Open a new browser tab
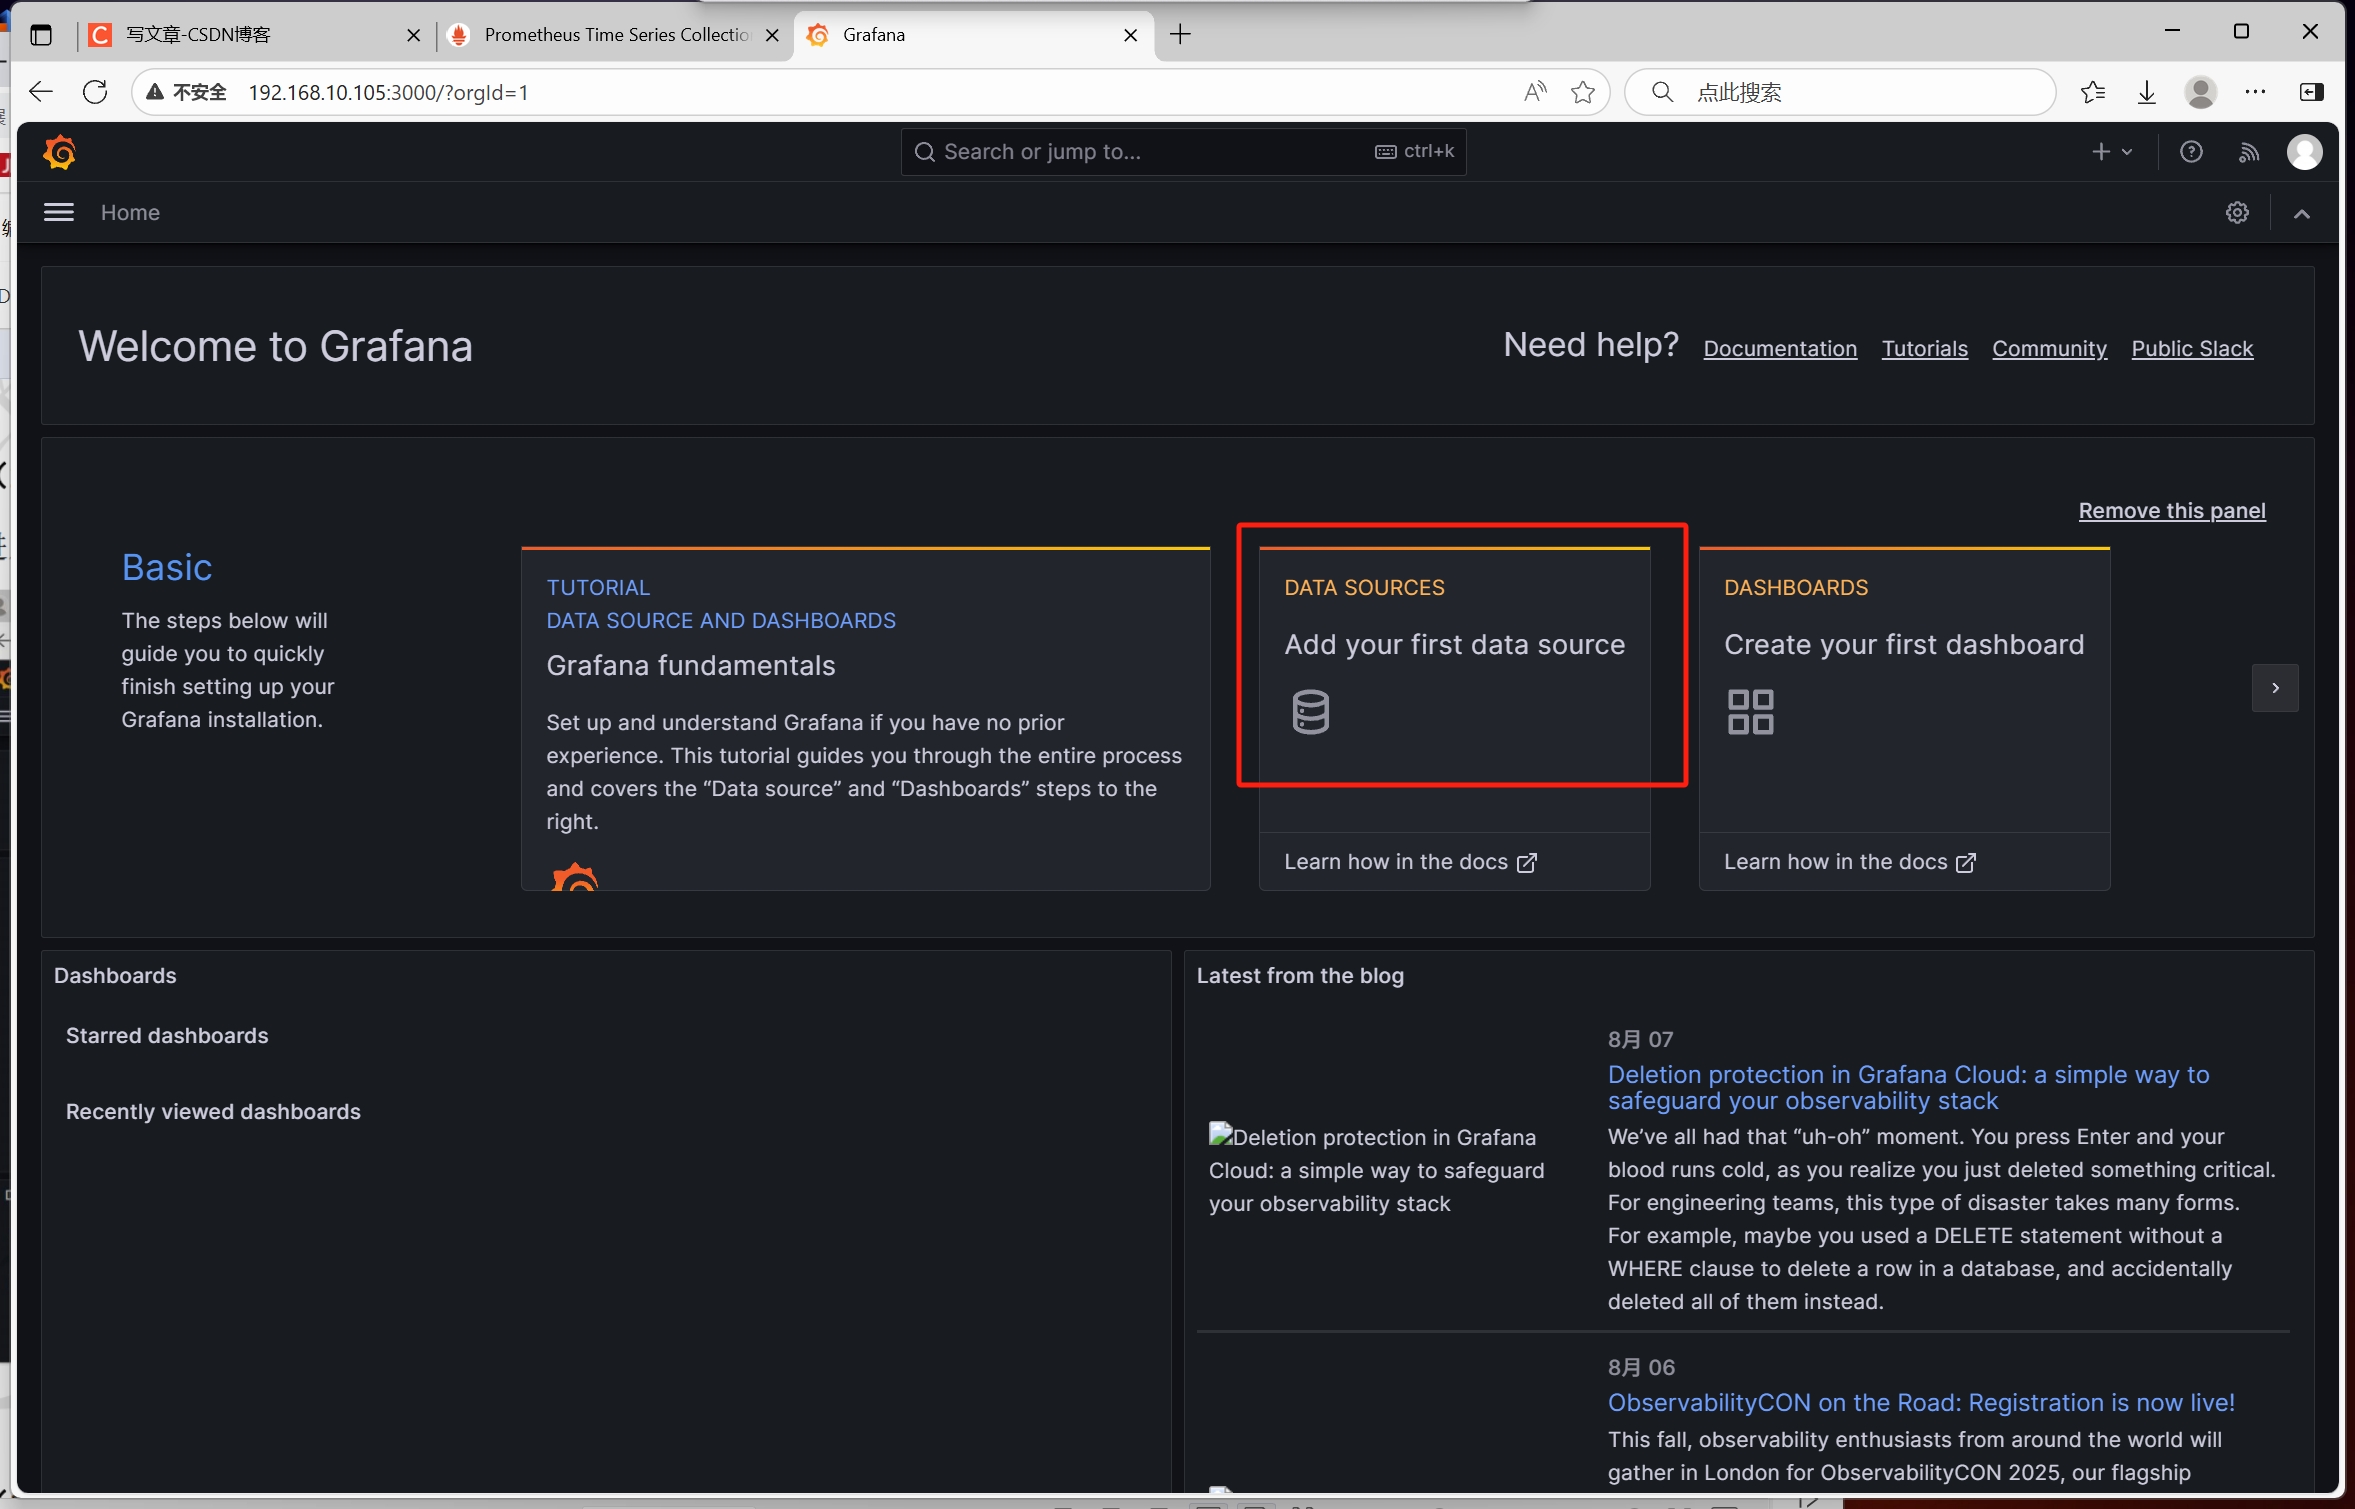Viewport: 2355px width, 1509px height. [1180, 35]
